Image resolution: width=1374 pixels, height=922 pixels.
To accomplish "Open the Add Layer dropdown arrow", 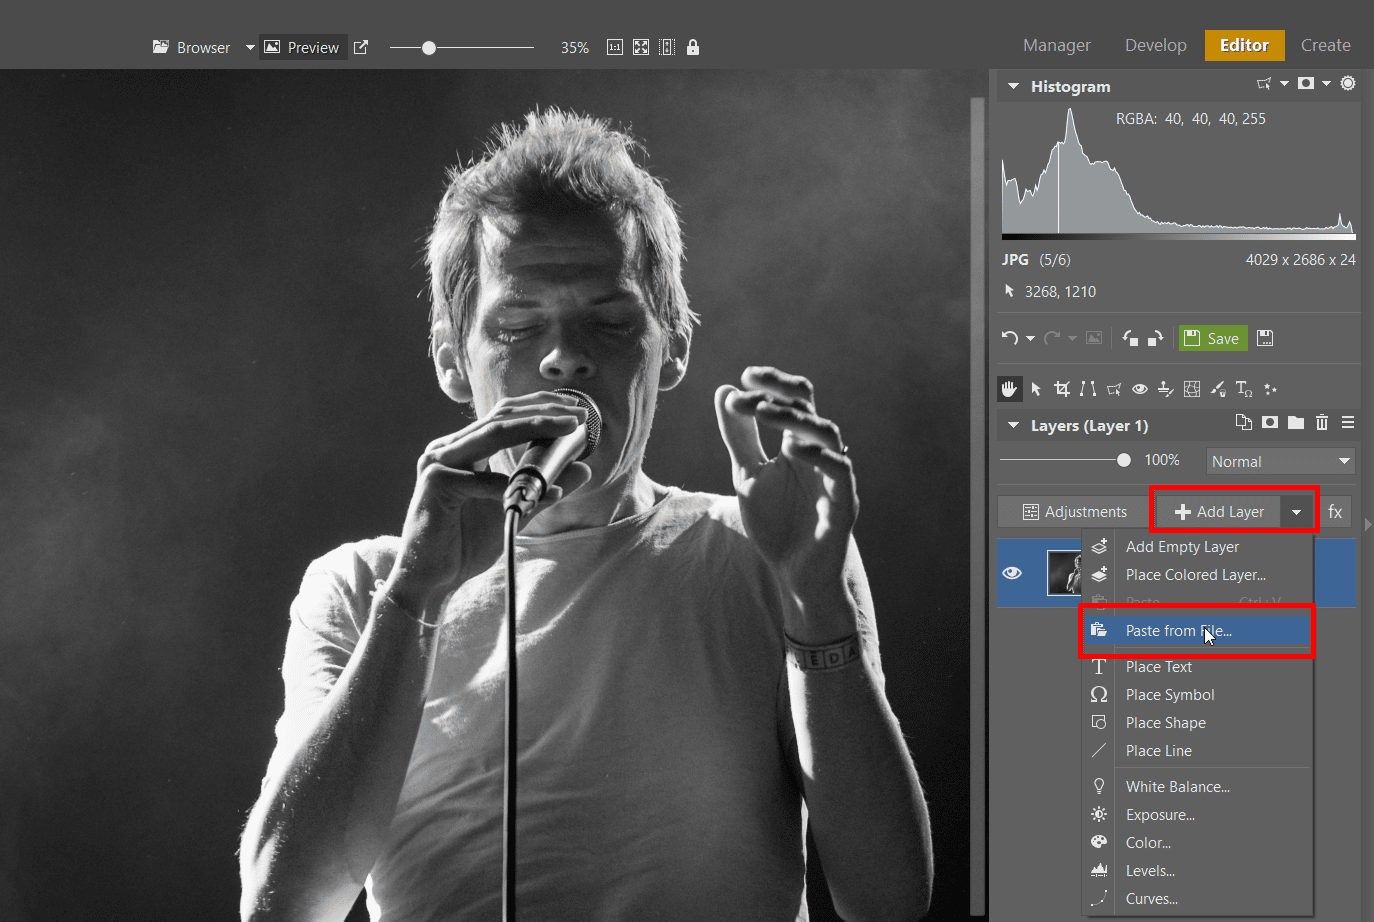I will tap(1296, 512).
